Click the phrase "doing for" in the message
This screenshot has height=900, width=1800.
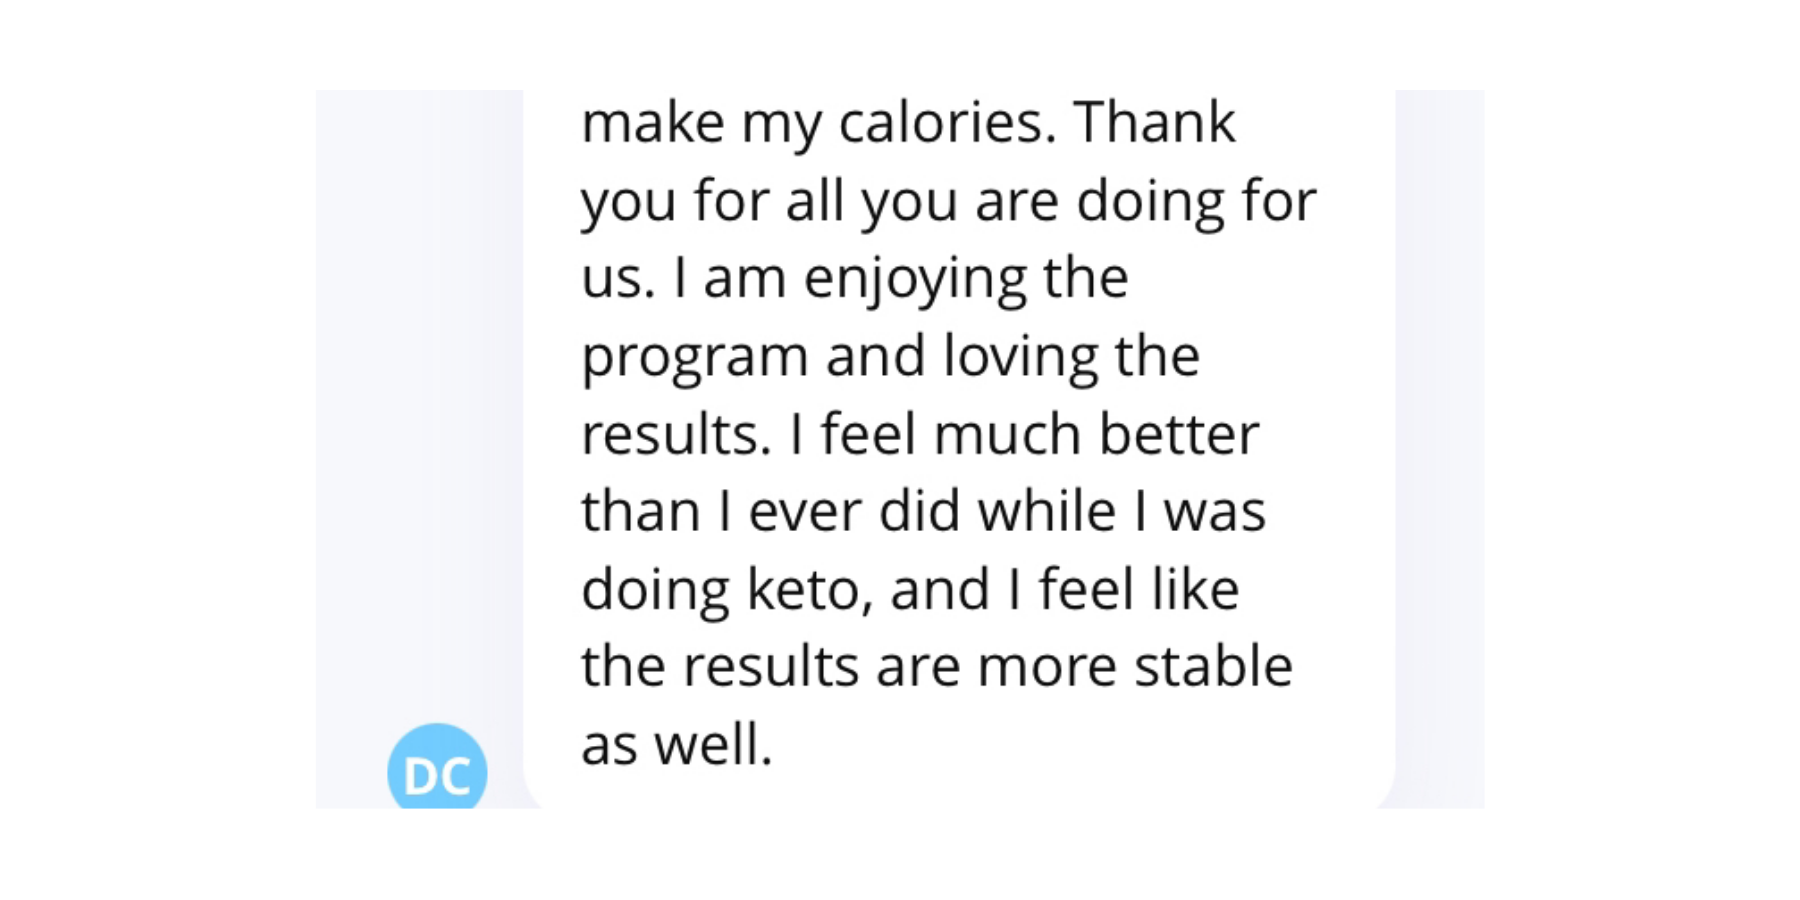click(x=1196, y=202)
